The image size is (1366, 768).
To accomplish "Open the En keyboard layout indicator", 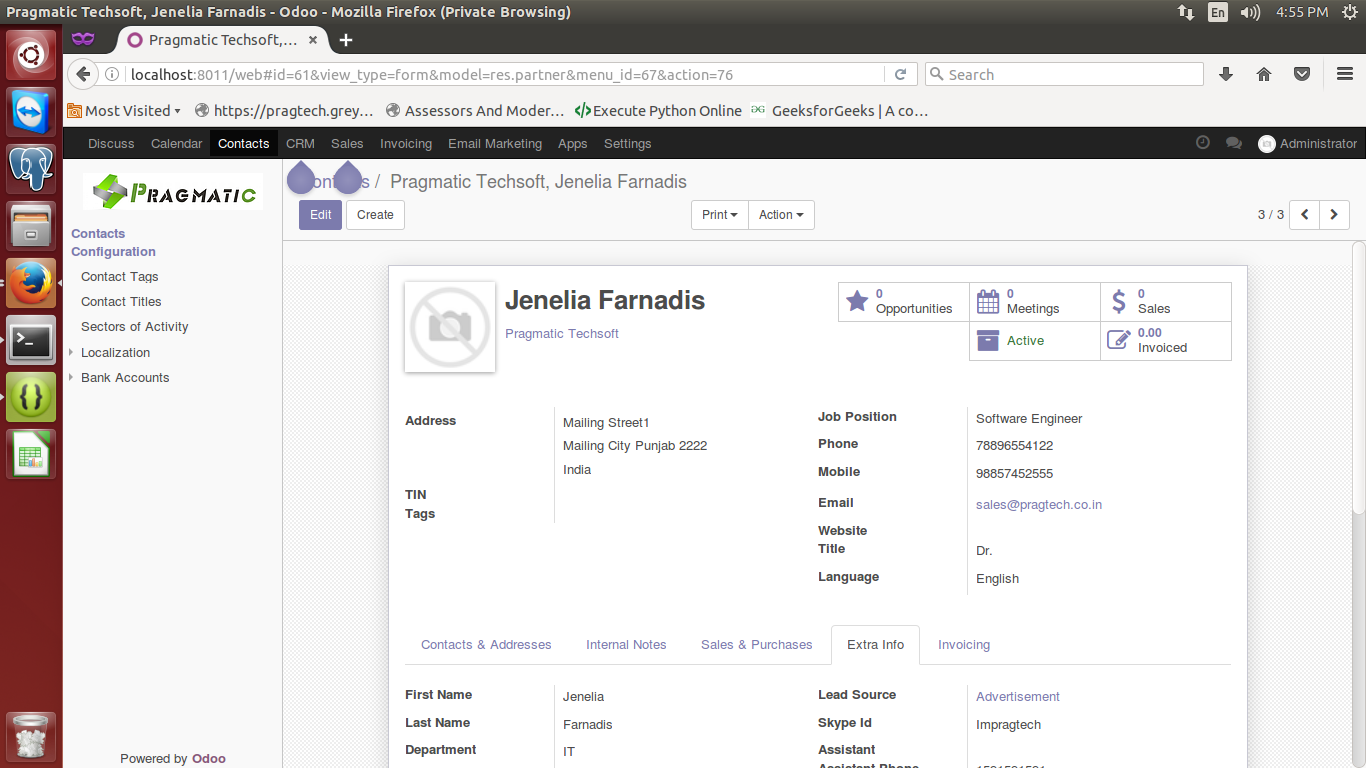I will [1217, 12].
